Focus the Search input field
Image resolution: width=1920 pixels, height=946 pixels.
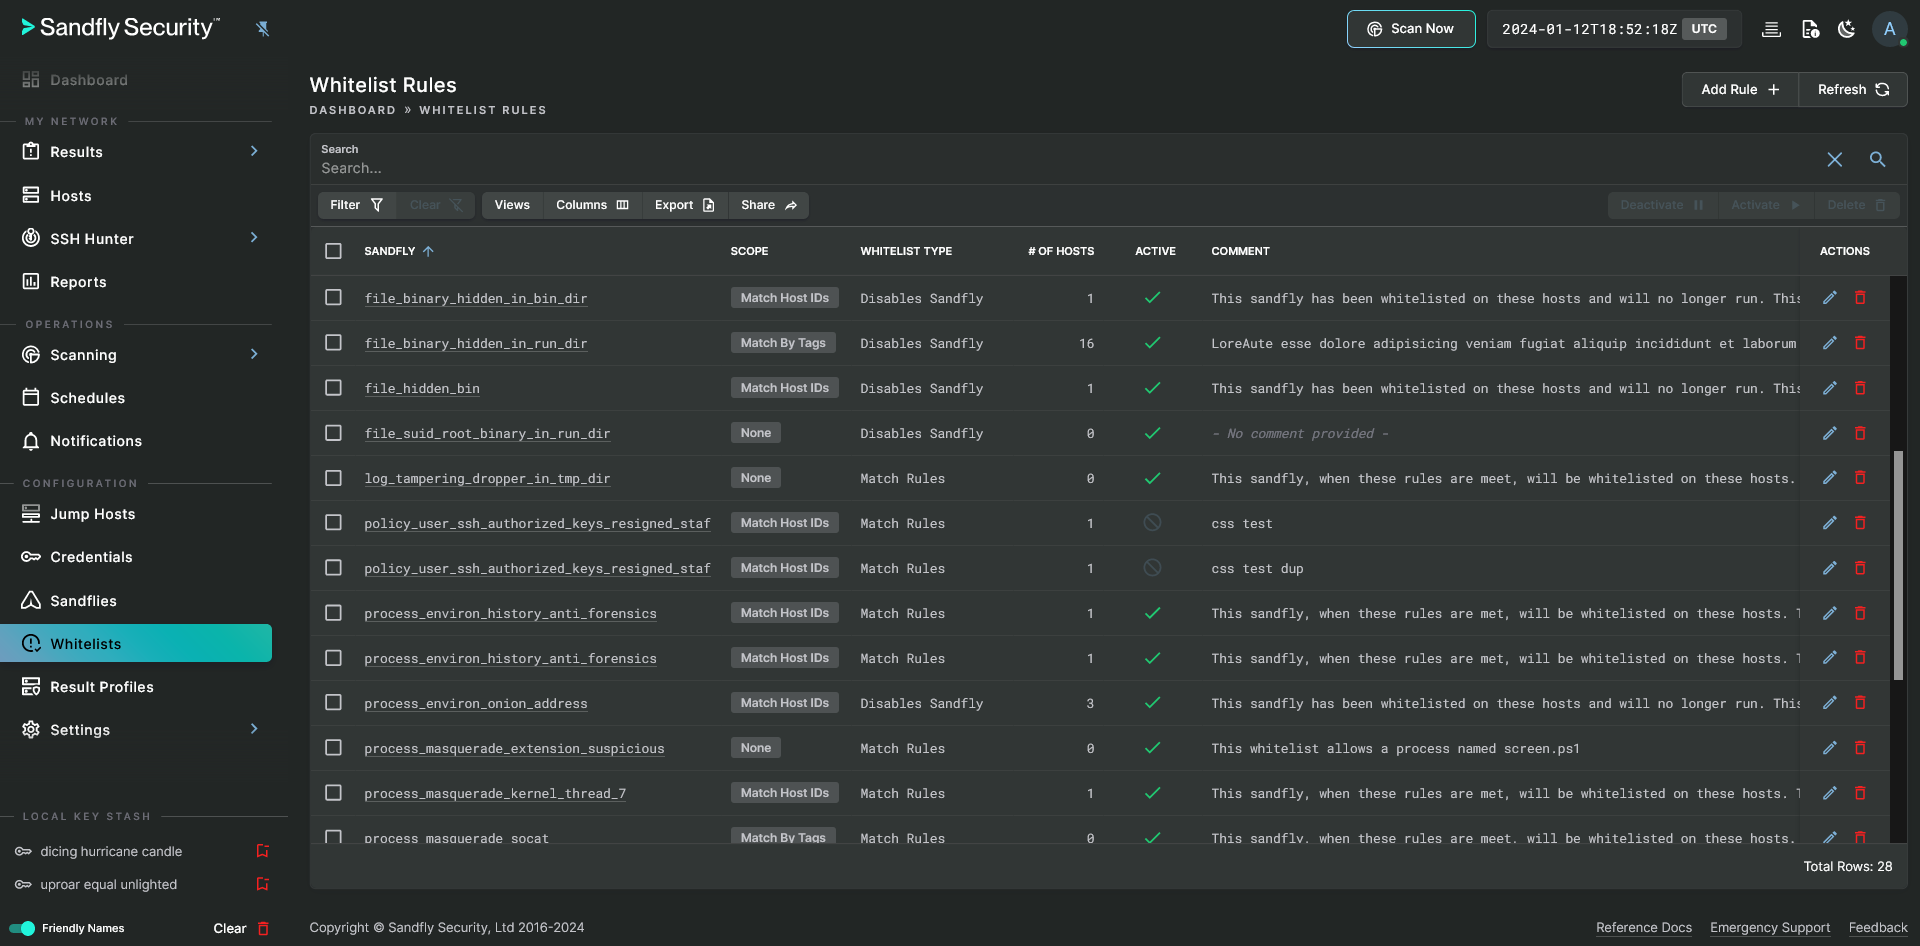1065,168
